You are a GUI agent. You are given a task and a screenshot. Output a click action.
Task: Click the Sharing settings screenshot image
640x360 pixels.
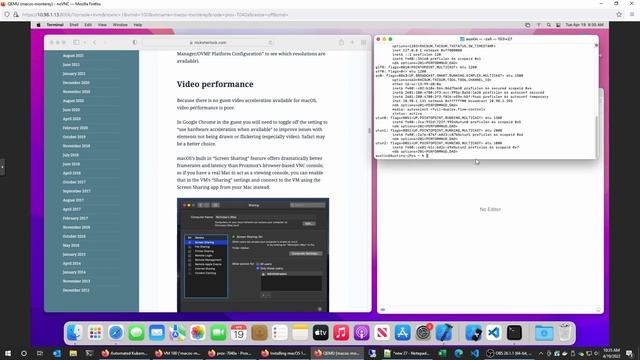(x=253, y=255)
